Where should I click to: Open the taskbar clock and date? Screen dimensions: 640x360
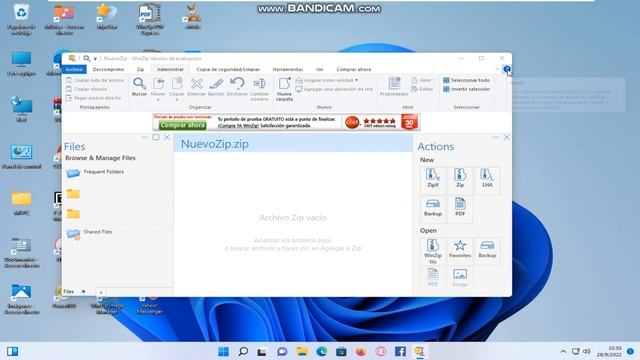pyautogui.click(x=609, y=351)
